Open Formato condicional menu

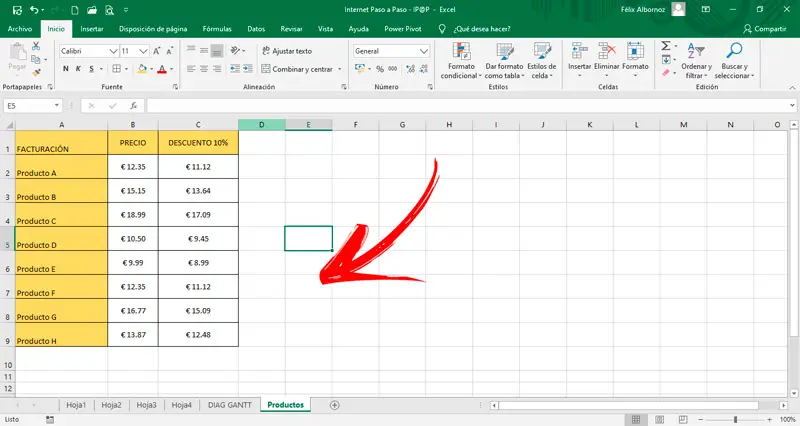click(x=461, y=61)
